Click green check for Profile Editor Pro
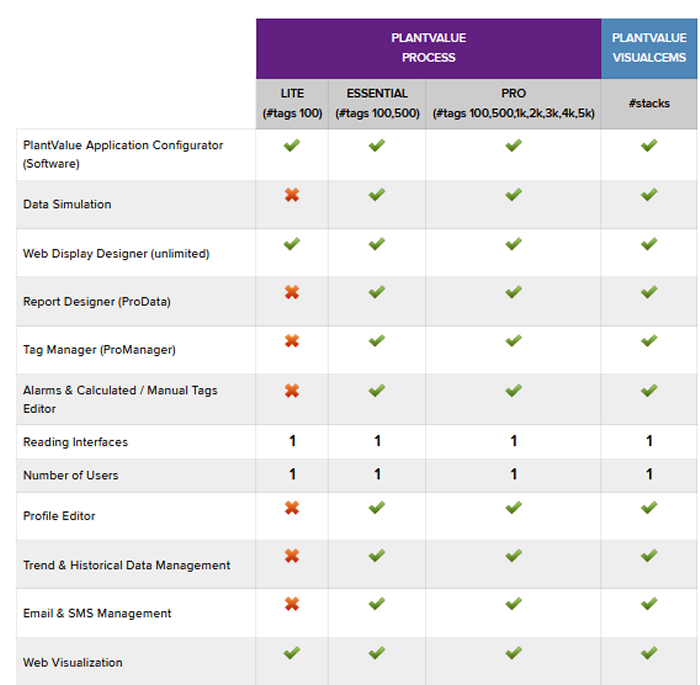The image size is (700, 685). pos(513,508)
